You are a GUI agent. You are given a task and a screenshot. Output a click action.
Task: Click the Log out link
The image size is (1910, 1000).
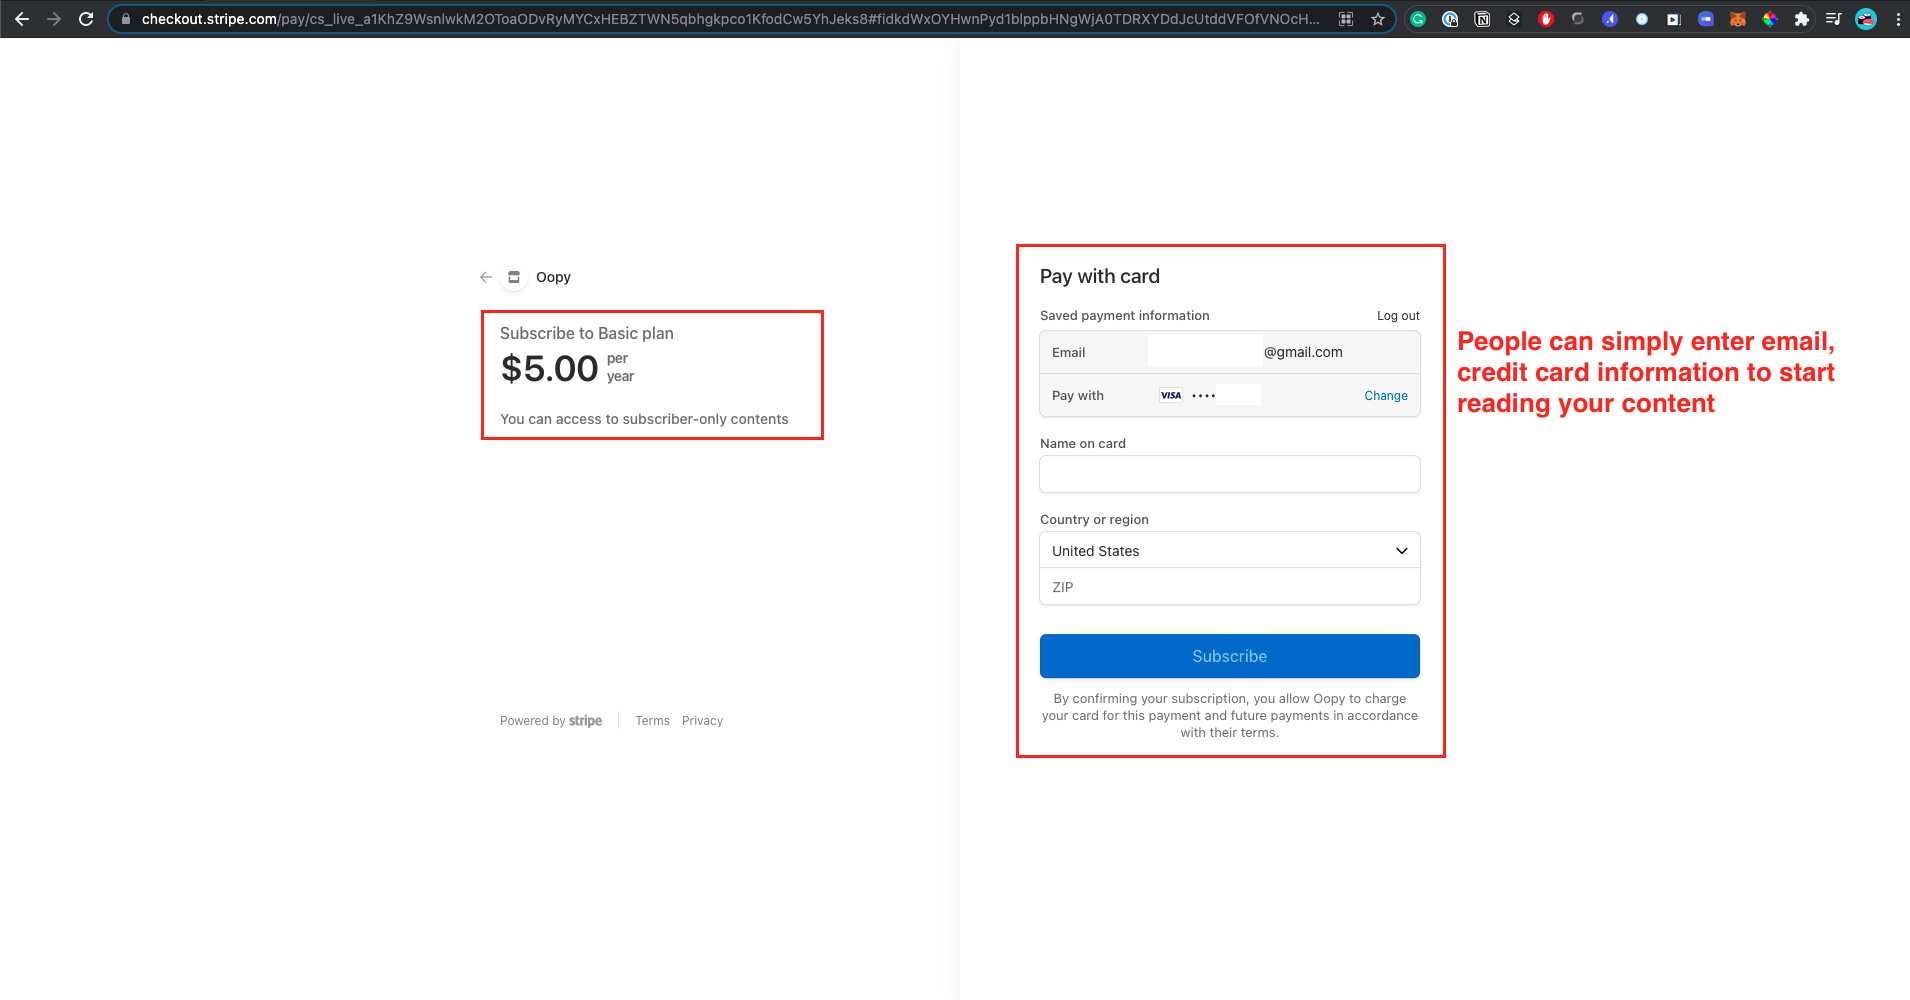pyautogui.click(x=1398, y=316)
